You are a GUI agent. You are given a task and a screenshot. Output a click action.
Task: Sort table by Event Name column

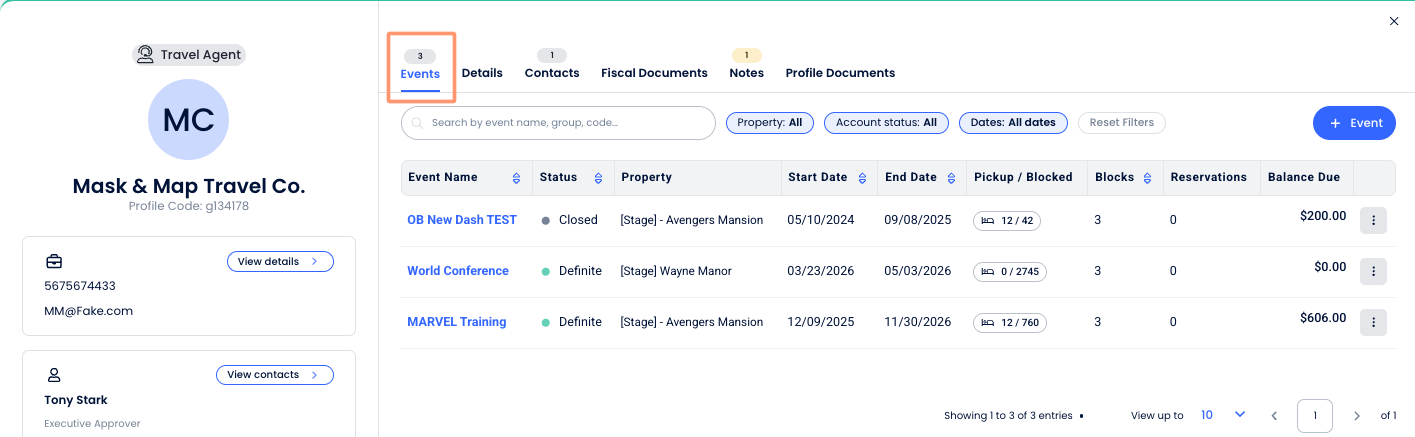coord(516,178)
